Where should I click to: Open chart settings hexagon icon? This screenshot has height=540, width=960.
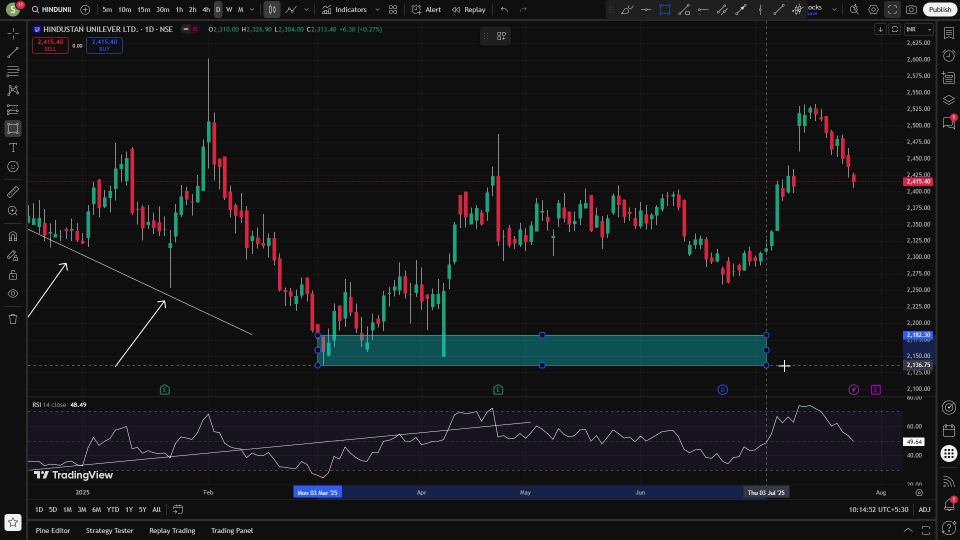point(874,10)
